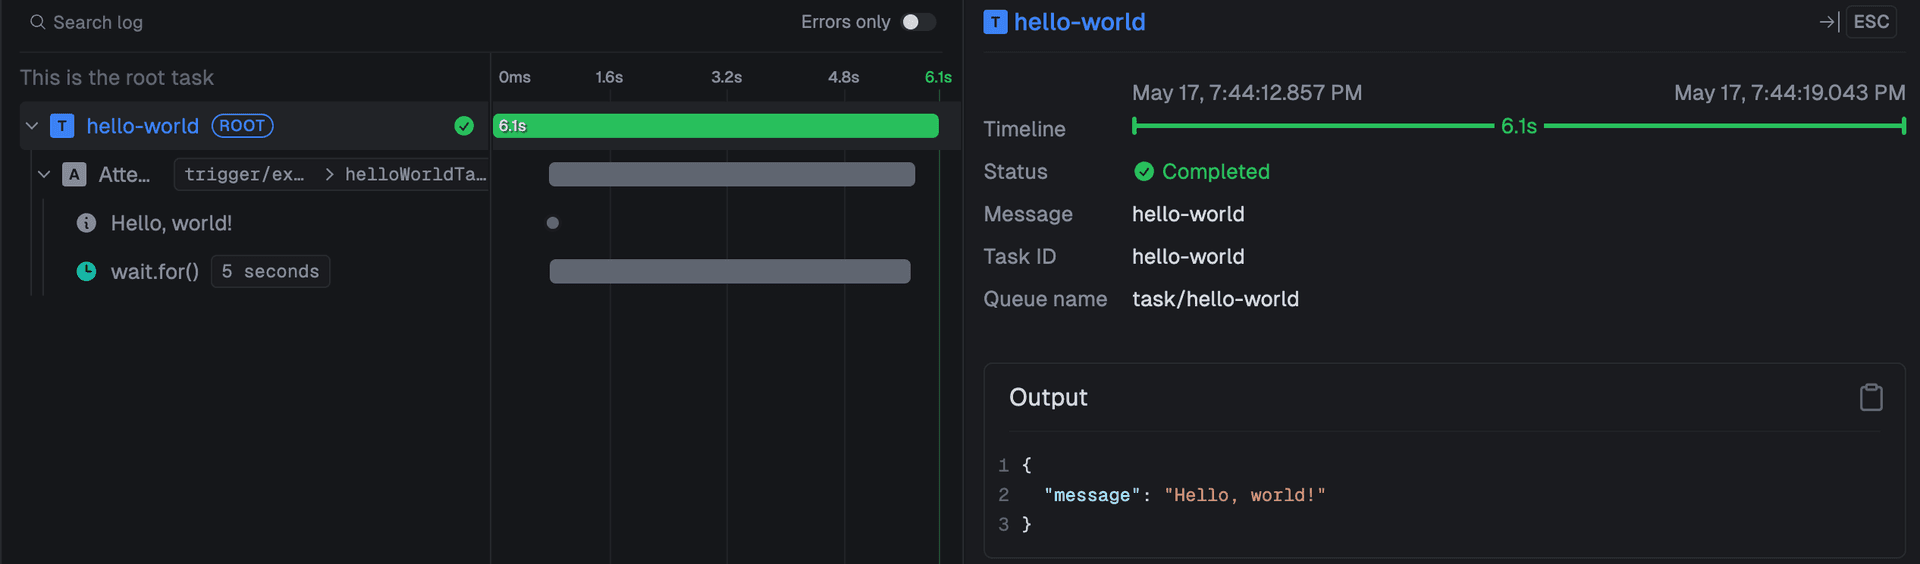The width and height of the screenshot is (1920, 564).
Task: Click the start time May 17, 7:44:12.857 PM
Action: (1247, 93)
